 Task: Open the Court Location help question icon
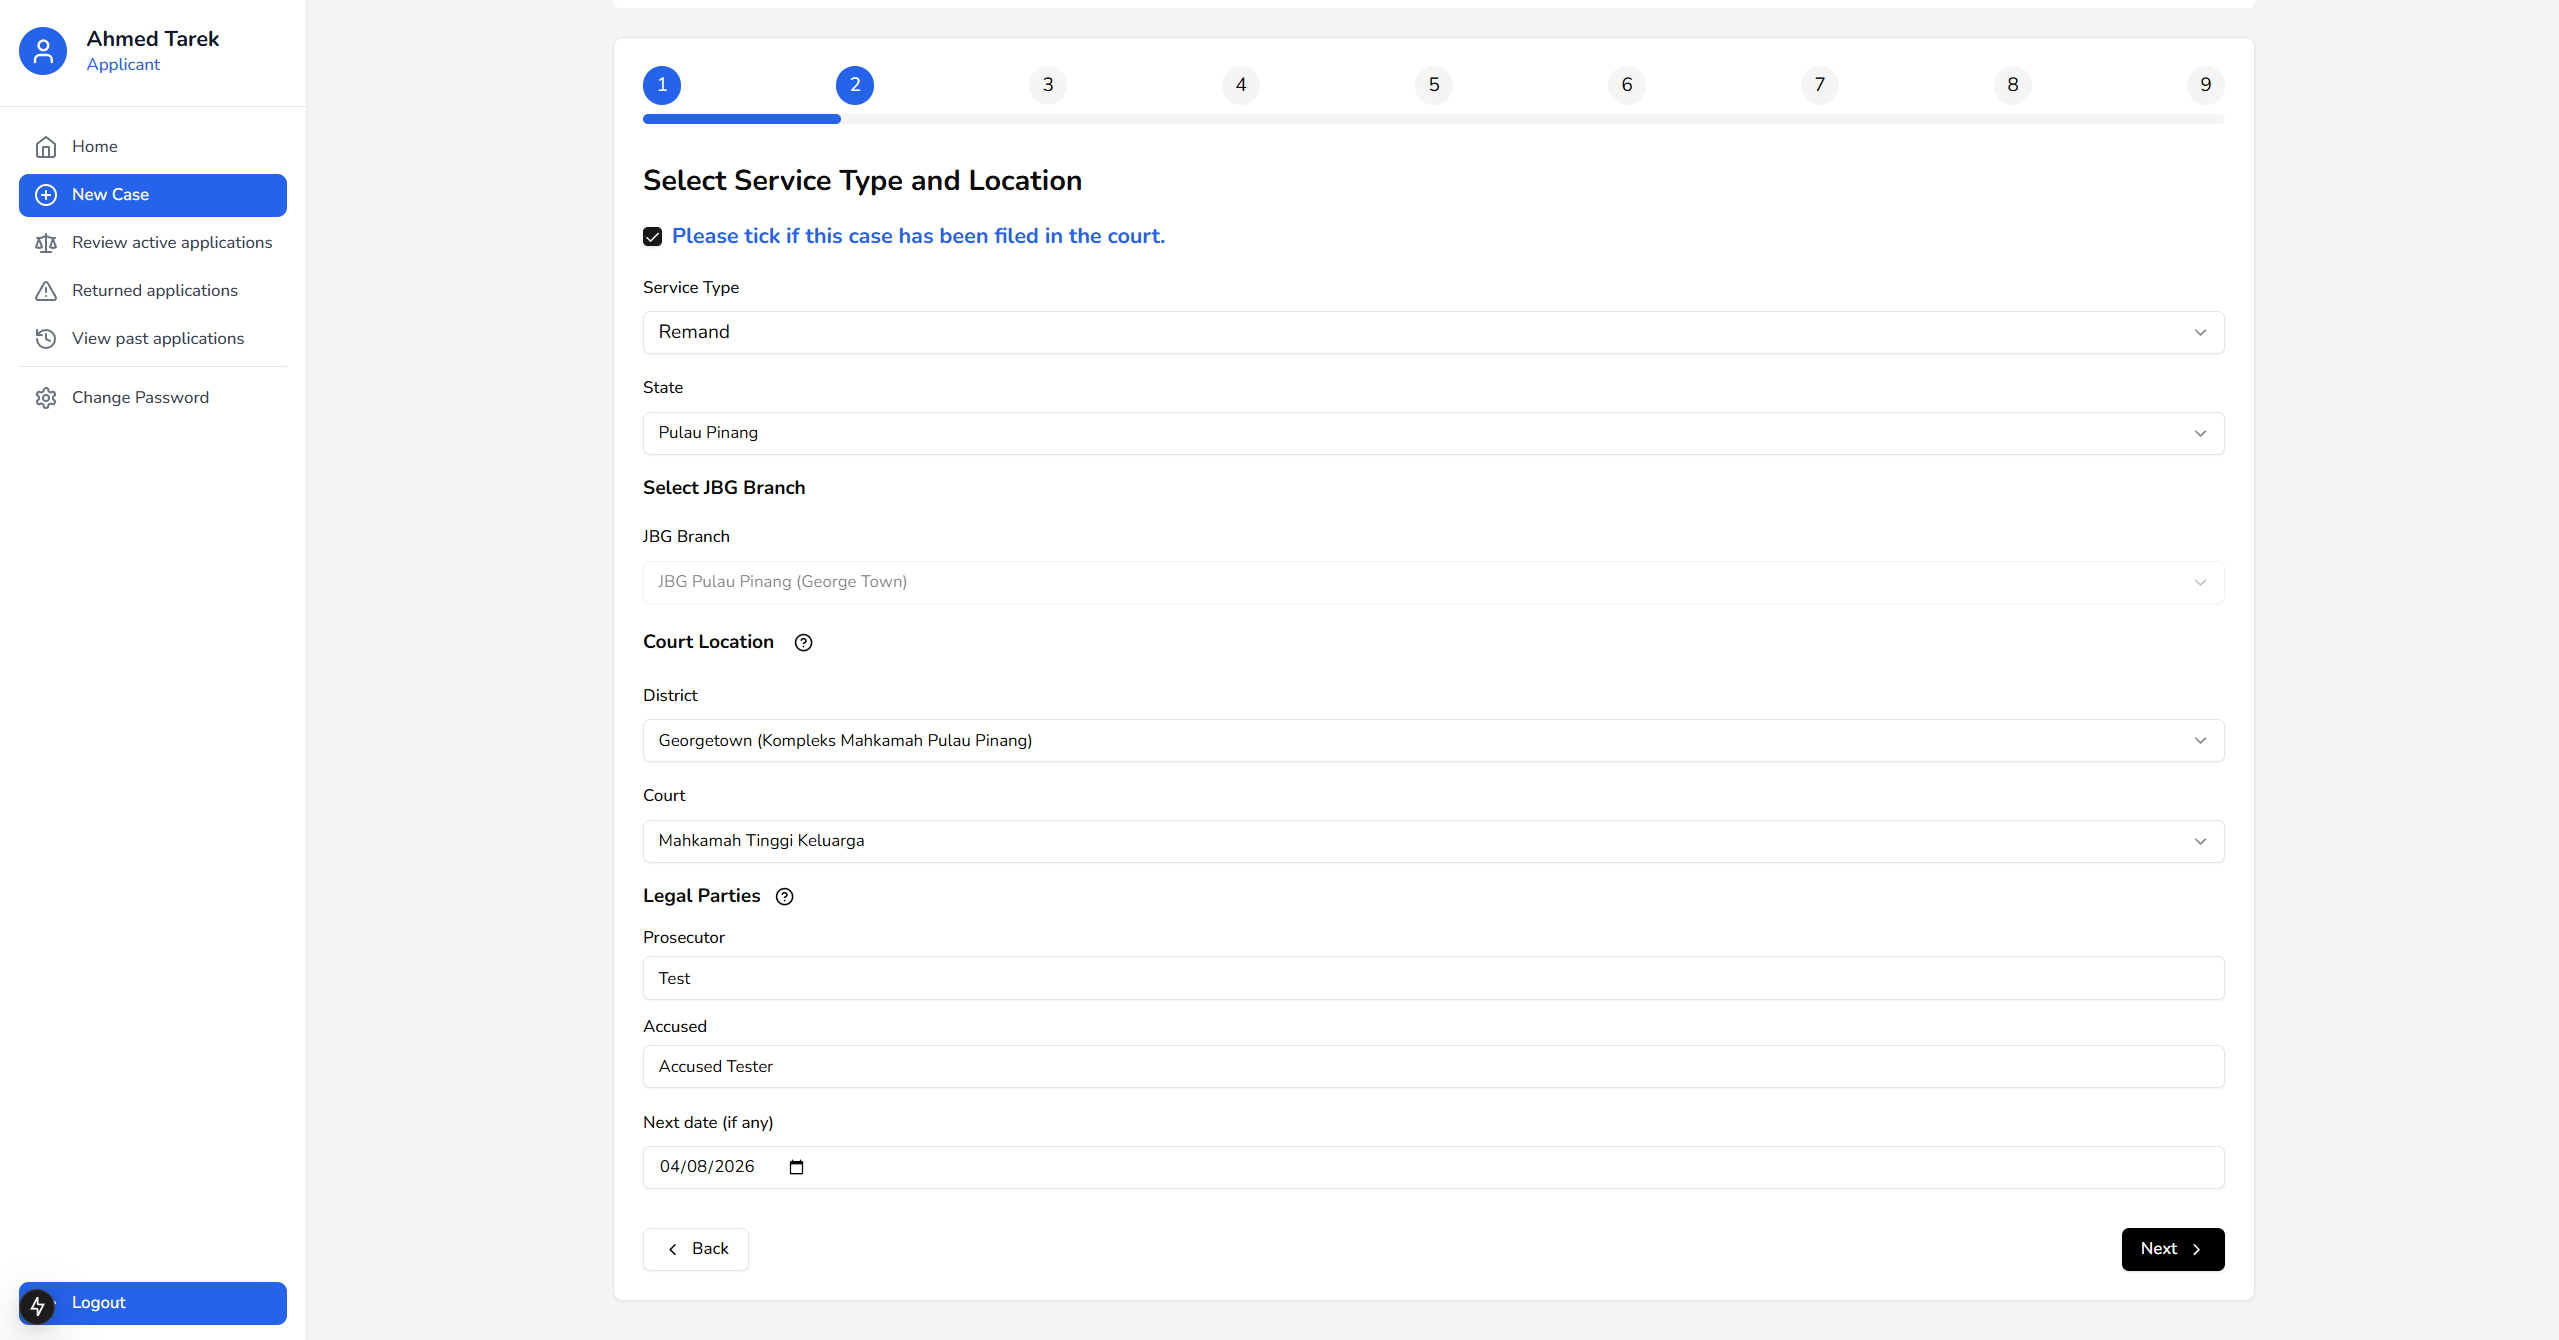pyautogui.click(x=803, y=643)
